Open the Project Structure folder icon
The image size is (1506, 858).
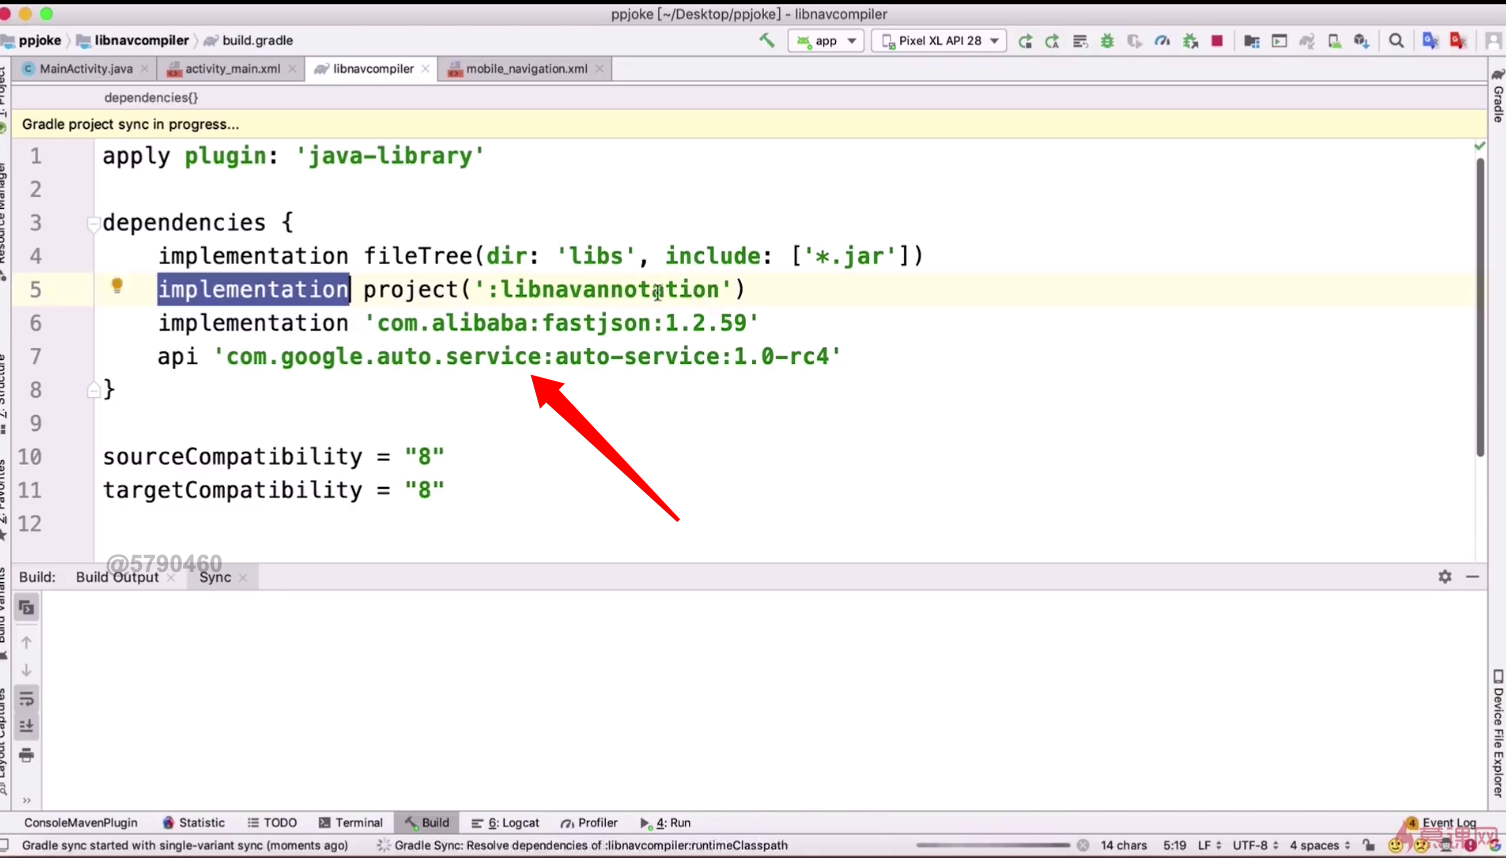1251,41
